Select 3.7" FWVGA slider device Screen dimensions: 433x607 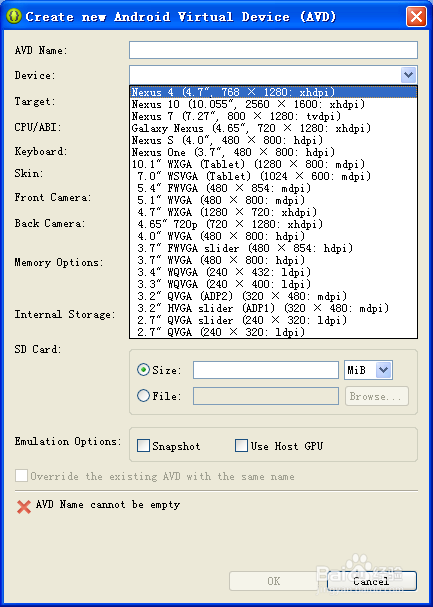pyautogui.click(x=273, y=248)
